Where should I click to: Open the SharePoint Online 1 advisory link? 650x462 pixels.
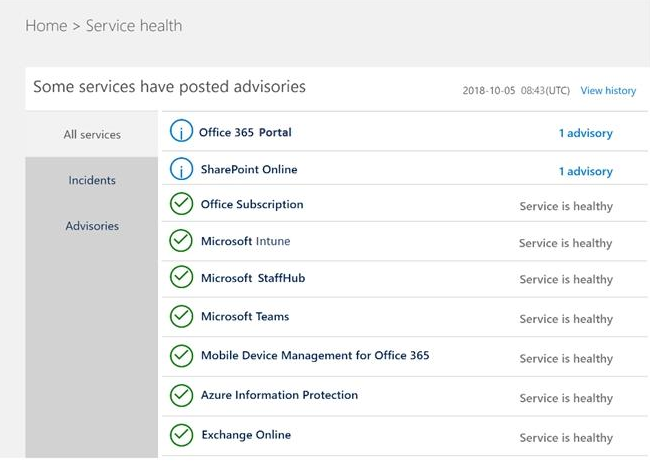point(585,171)
